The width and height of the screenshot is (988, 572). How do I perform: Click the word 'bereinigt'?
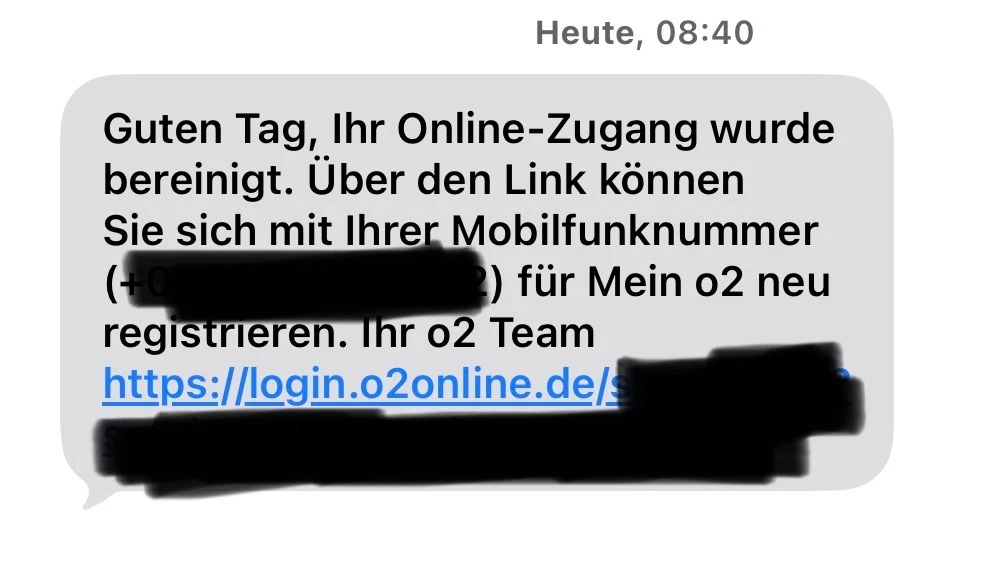pyautogui.click(x=197, y=181)
